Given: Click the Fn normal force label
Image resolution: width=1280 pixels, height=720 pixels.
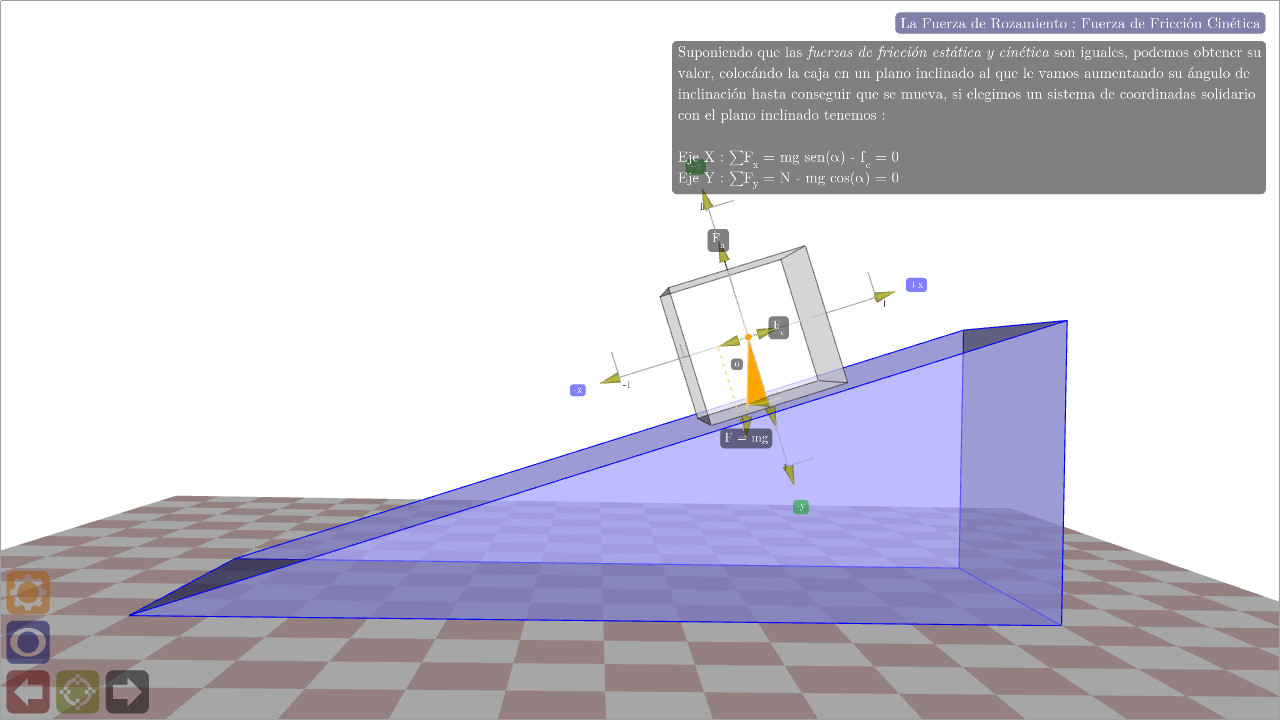Looking at the screenshot, I should click(x=718, y=240).
